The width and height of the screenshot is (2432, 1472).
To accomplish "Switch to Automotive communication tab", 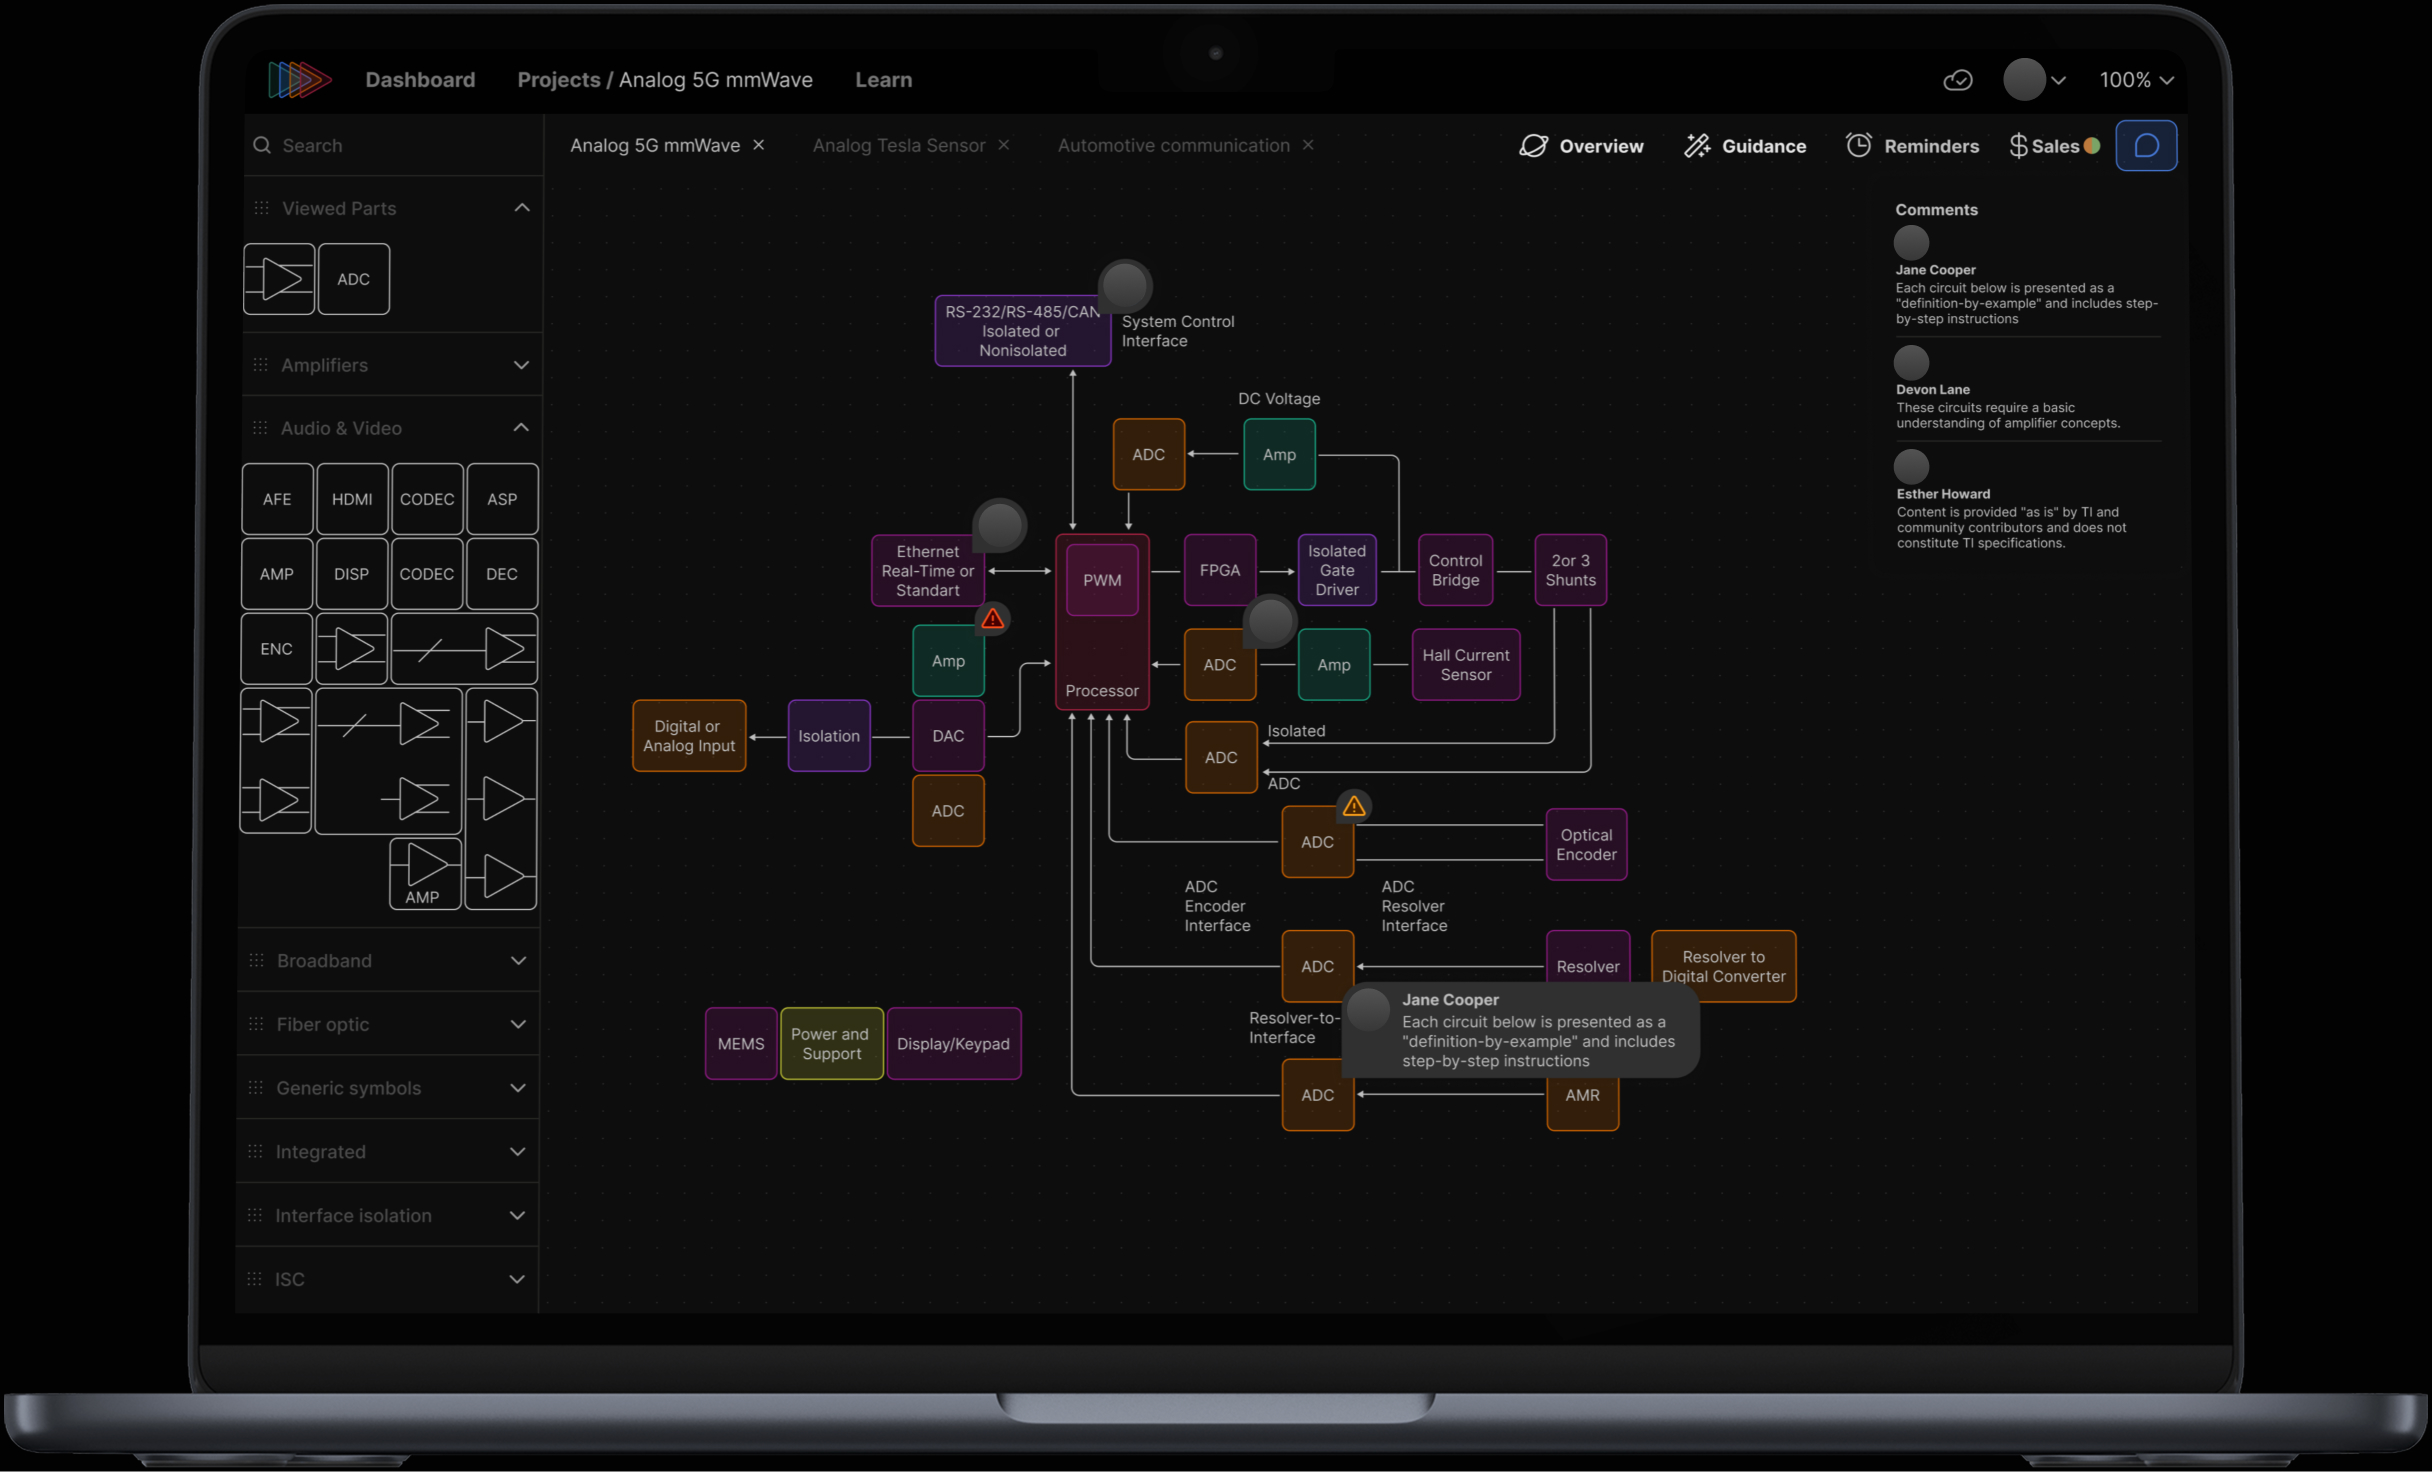I will point(1174,146).
